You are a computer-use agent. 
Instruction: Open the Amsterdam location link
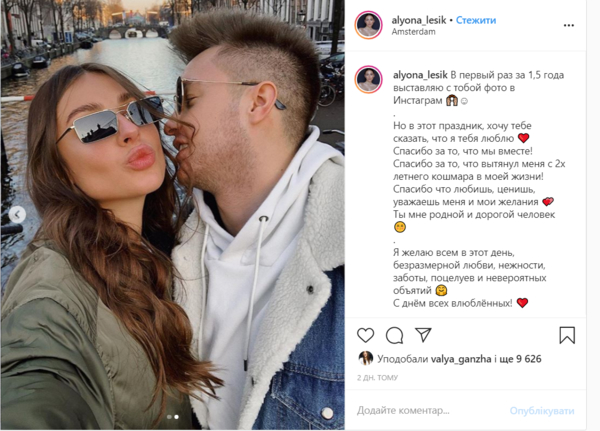[413, 32]
